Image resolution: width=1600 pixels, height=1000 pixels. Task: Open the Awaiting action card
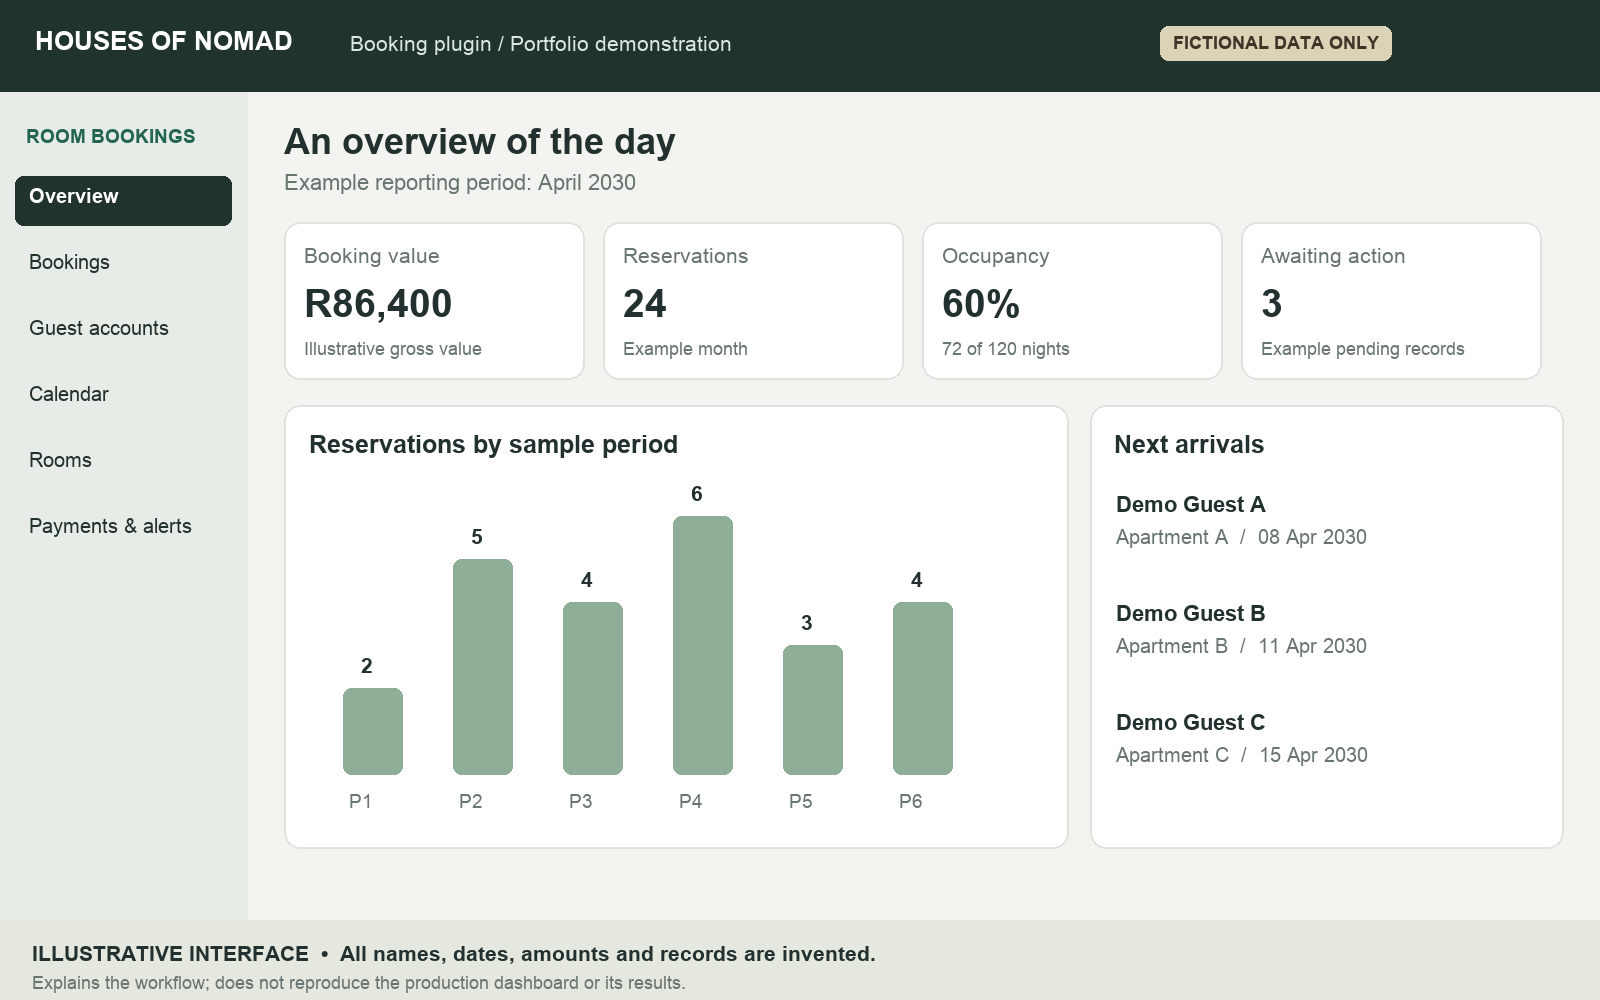point(1391,301)
